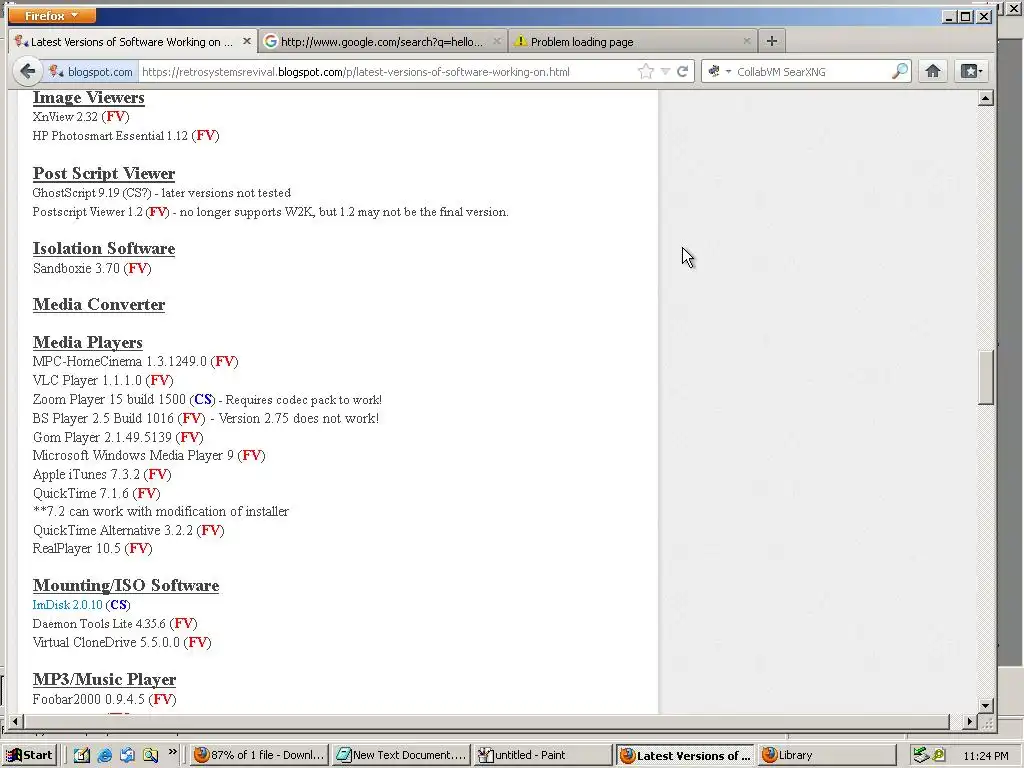This screenshot has width=1024, height=768.
Task: Click the horizontal scrollbar left arrow
Action: pos(14,722)
